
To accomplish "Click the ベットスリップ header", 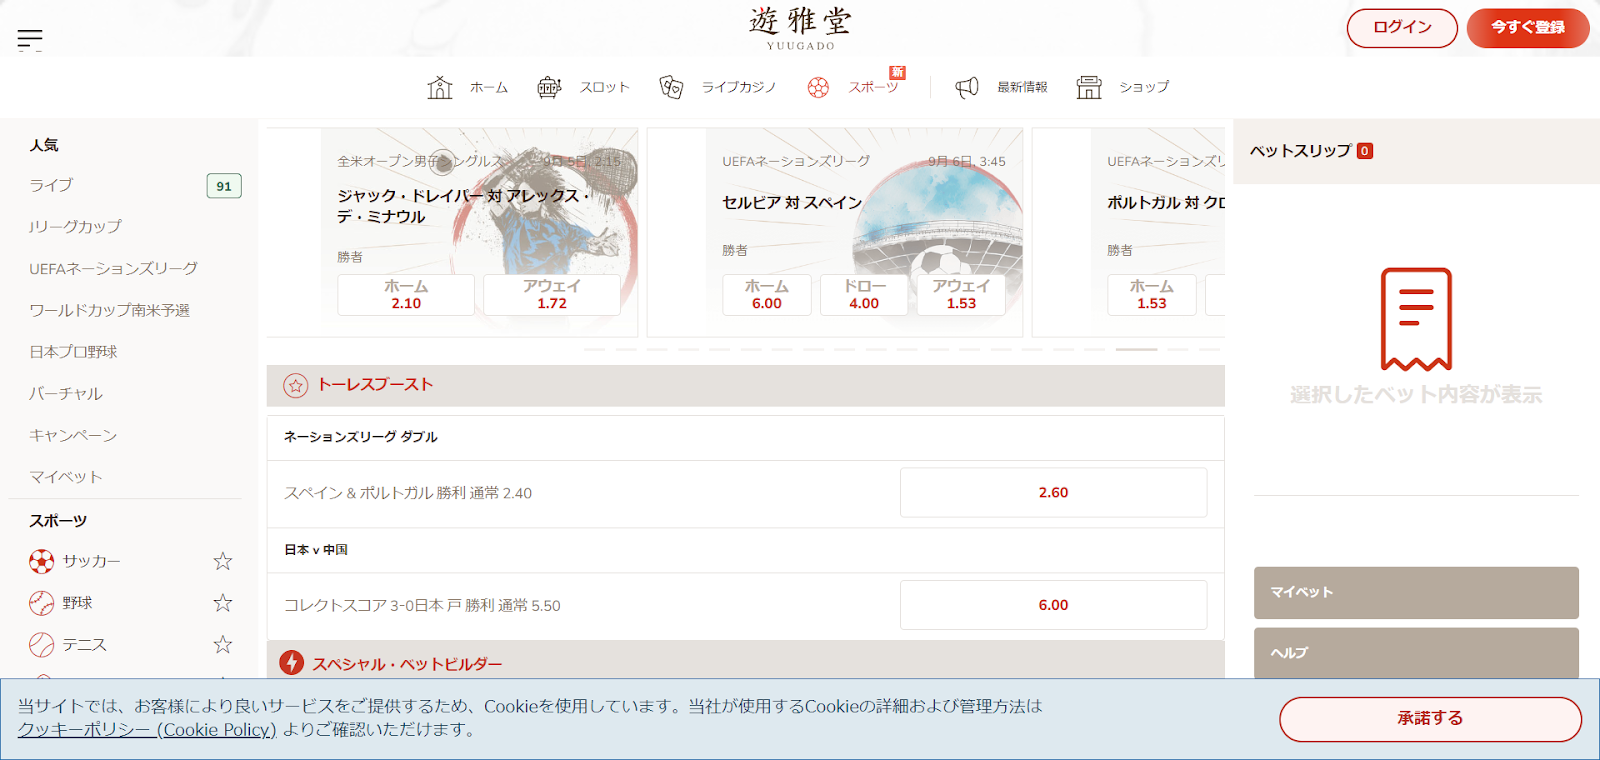I will 1300,151.
